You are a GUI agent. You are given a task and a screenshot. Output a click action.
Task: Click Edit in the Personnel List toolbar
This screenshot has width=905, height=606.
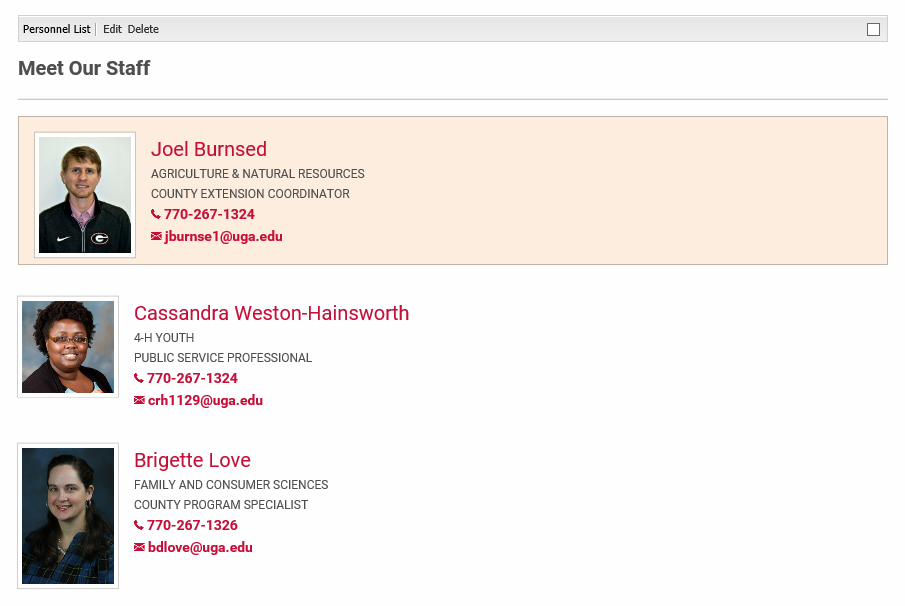[112, 29]
